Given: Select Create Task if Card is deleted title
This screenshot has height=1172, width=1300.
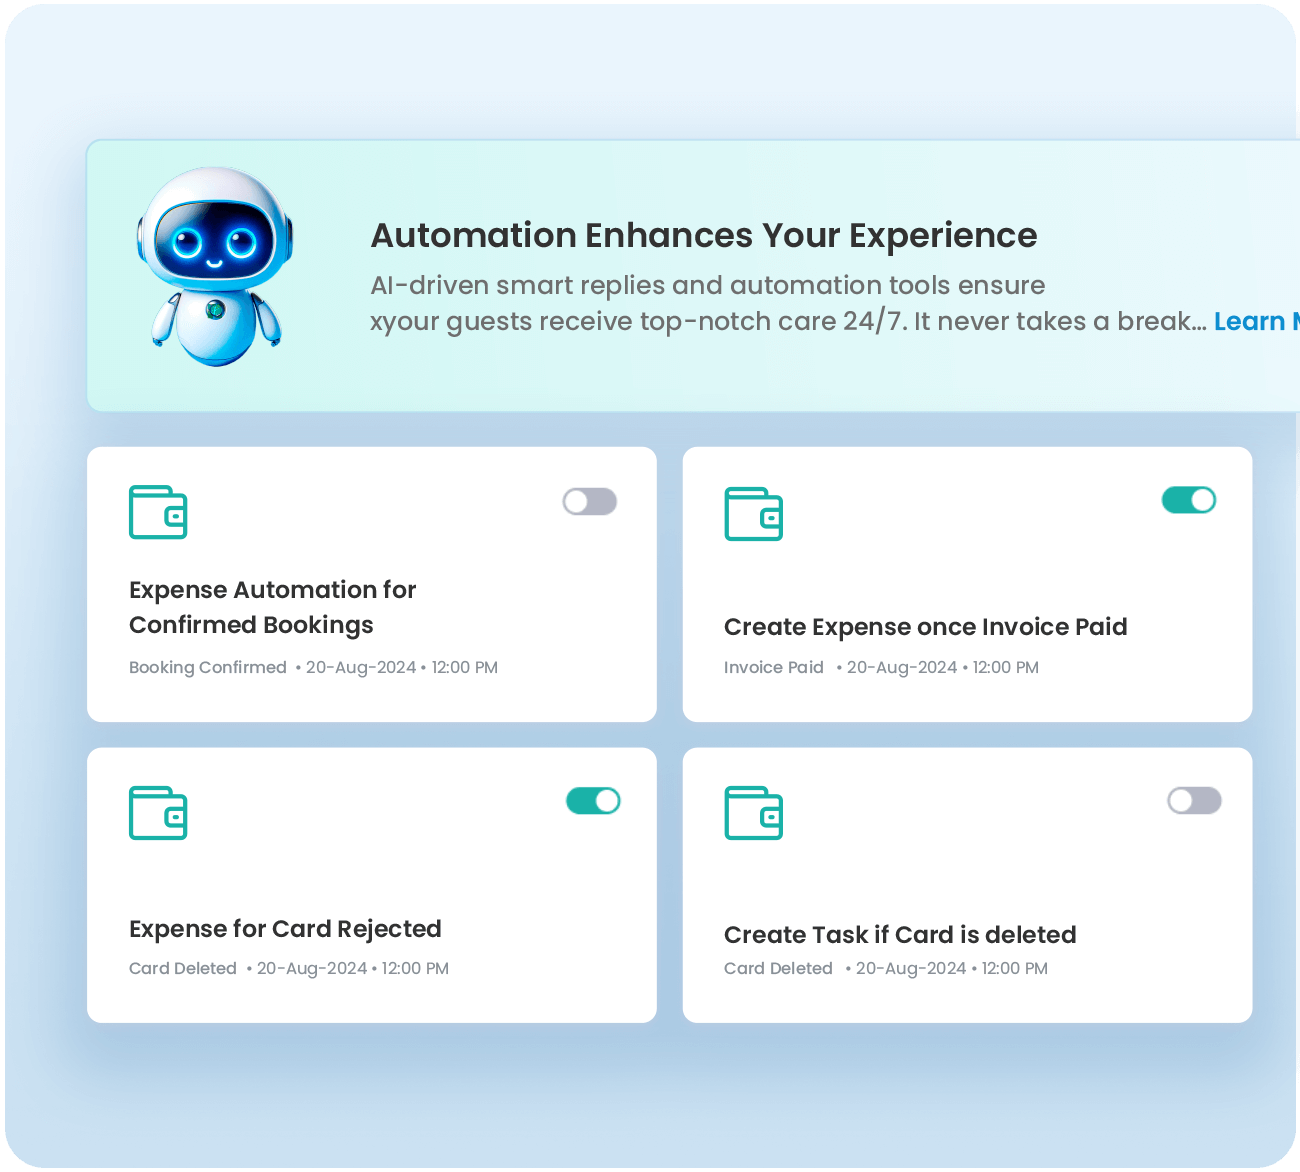Looking at the screenshot, I should point(900,935).
